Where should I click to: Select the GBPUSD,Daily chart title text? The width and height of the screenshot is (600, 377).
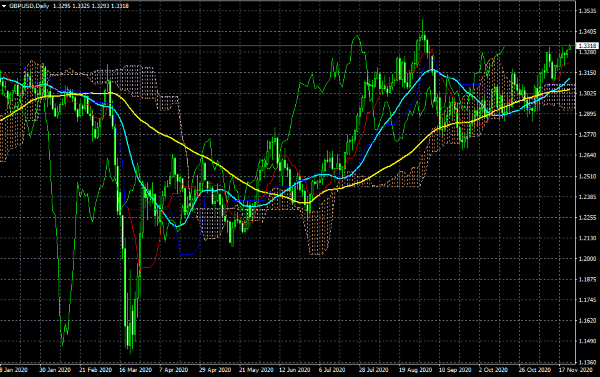coord(29,6)
